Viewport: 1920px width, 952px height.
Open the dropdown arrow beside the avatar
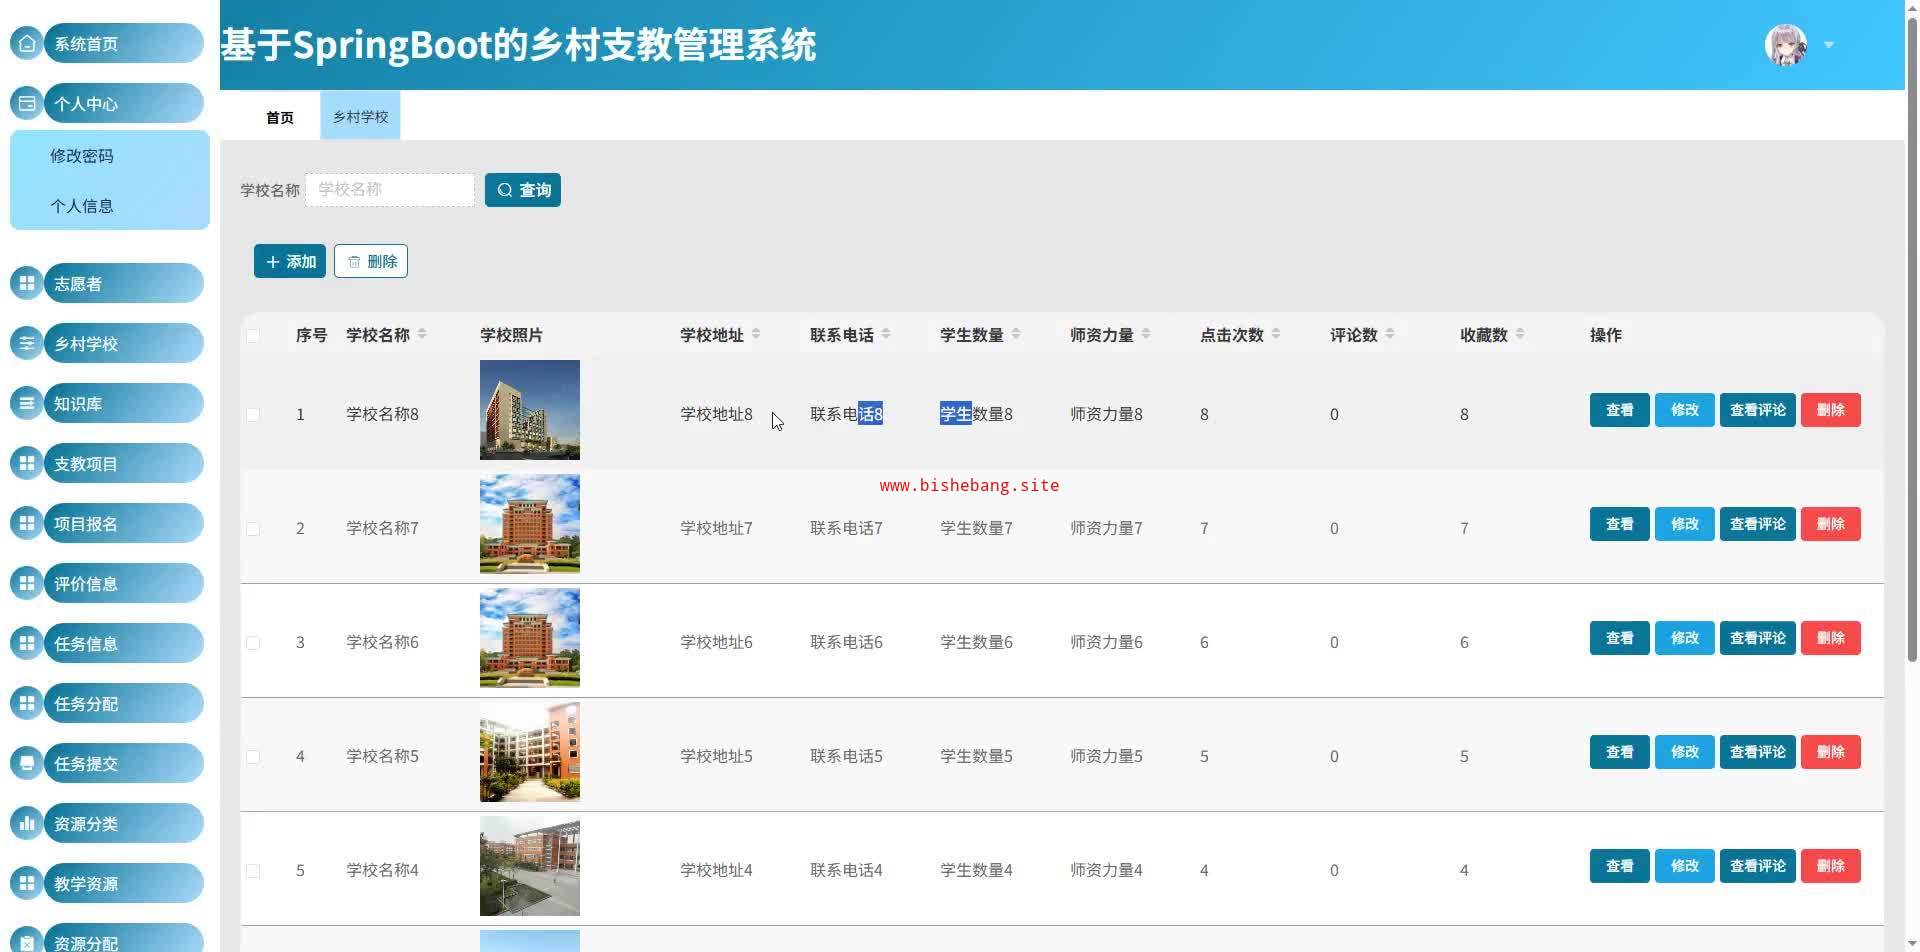coord(1829,45)
